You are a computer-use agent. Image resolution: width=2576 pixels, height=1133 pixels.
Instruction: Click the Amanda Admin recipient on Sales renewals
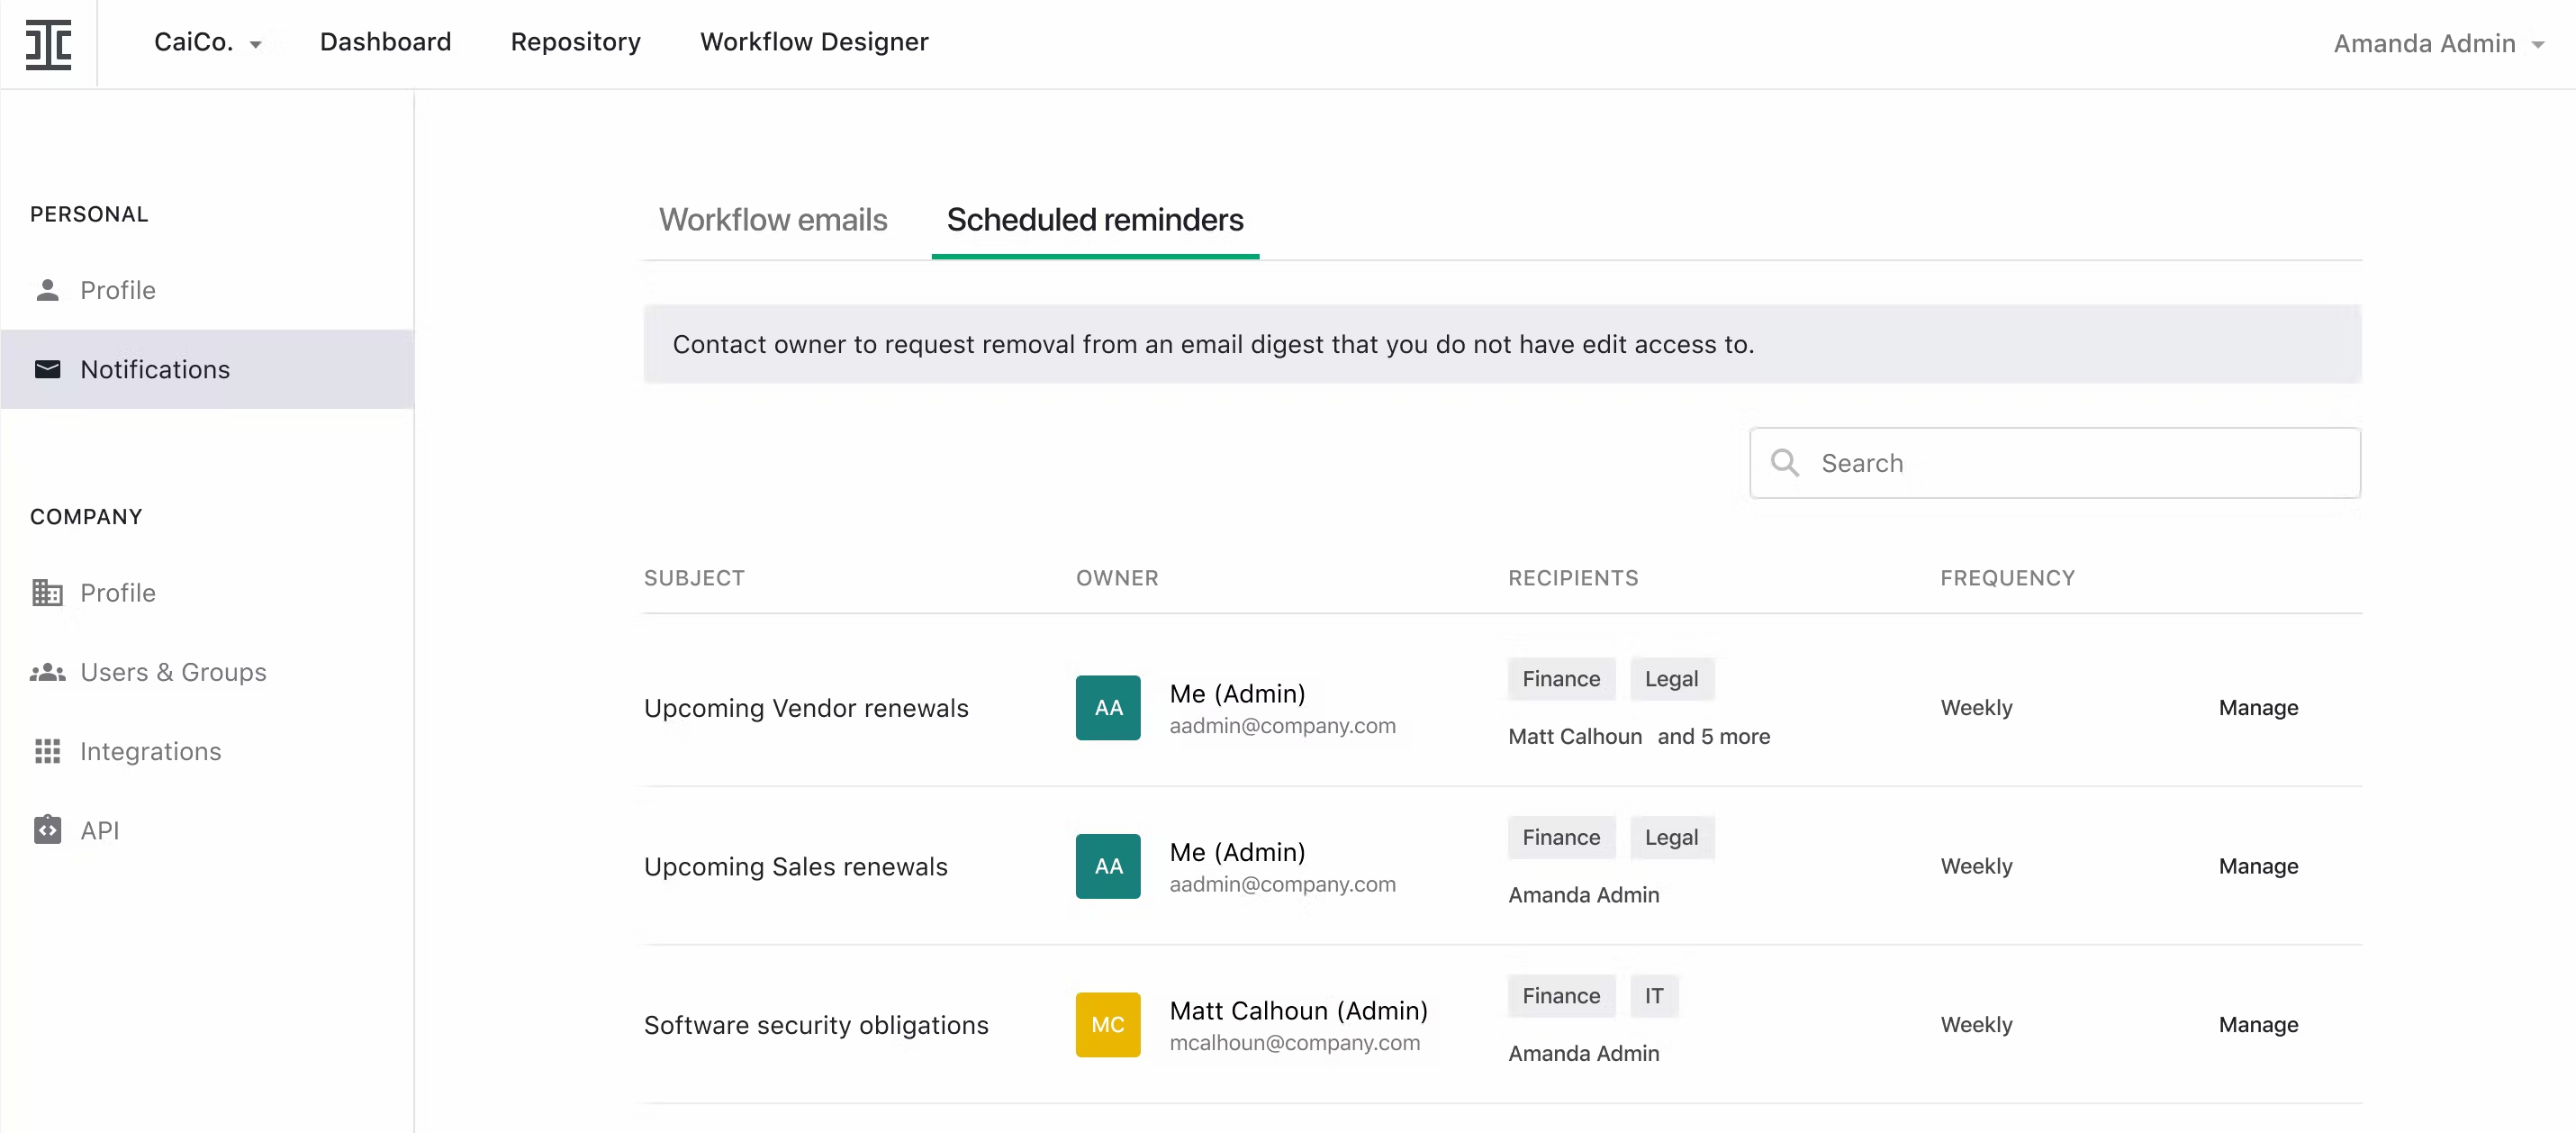coord(1583,895)
